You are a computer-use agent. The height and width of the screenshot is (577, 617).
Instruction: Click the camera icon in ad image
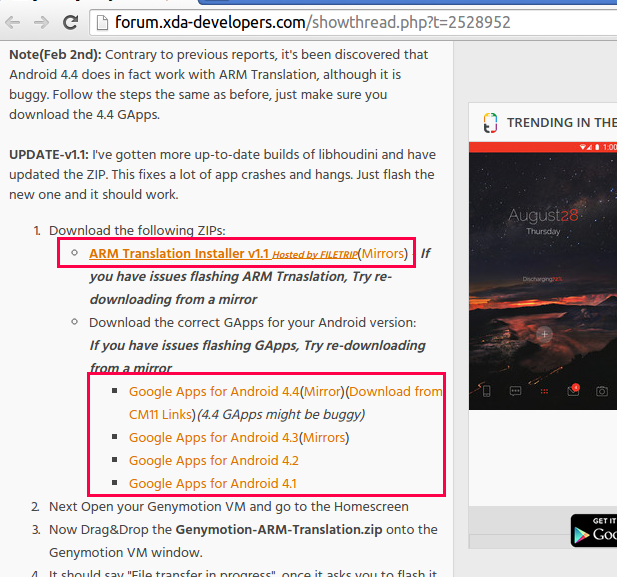[602, 391]
